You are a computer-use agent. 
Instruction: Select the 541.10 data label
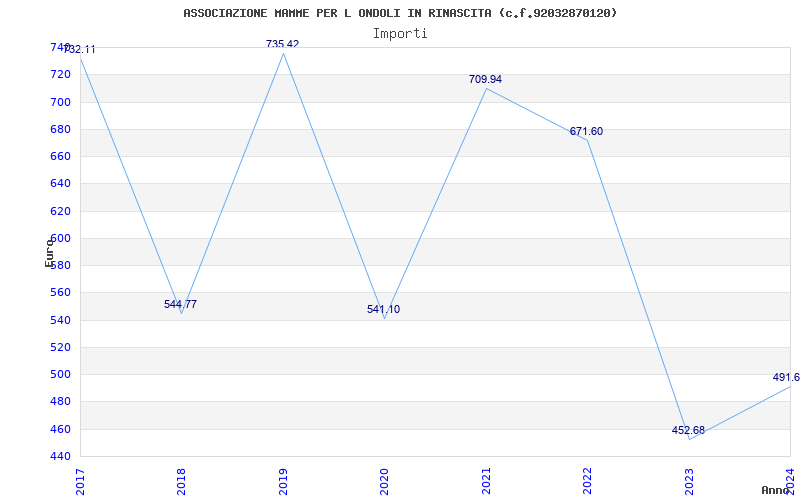[383, 309]
